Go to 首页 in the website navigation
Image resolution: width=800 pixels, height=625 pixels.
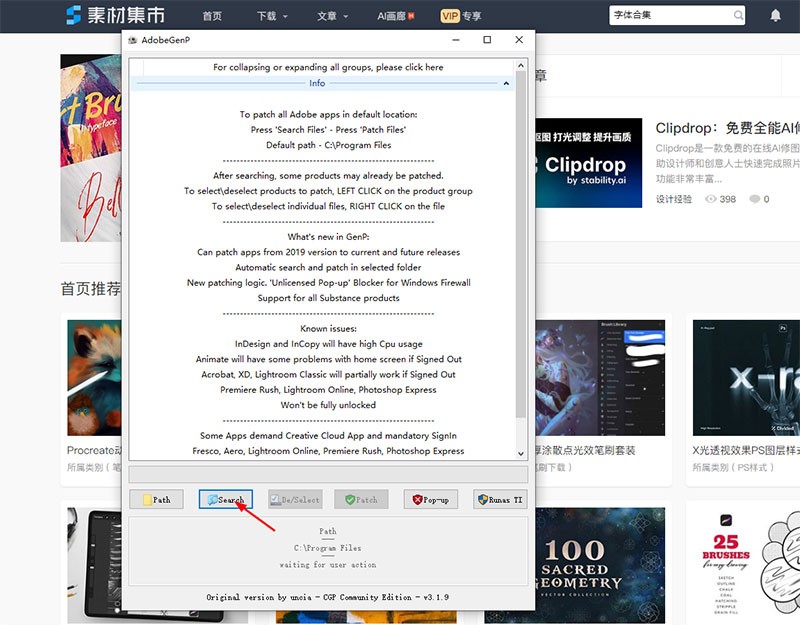(212, 16)
